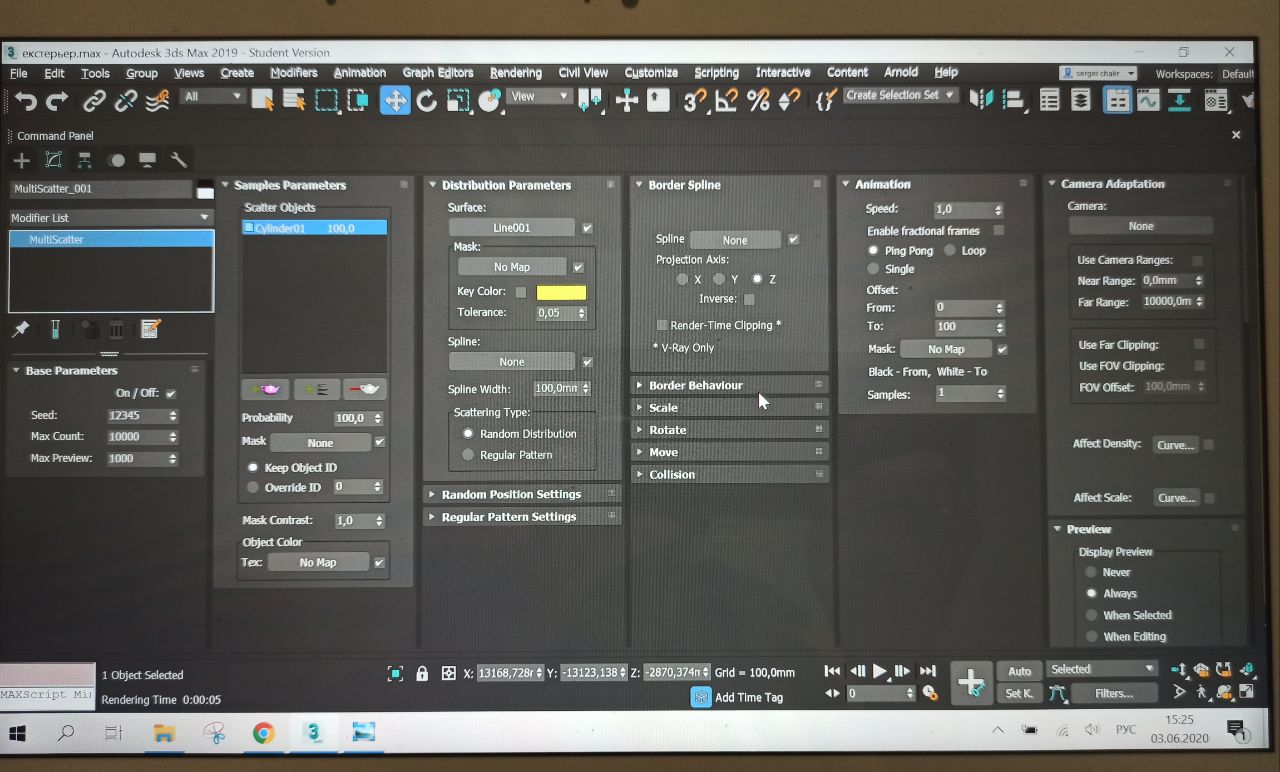This screenshot has width=1280, height=772.
Task: Open the Scripting menu
Action: pyautogui.click(x=717, y=73)
